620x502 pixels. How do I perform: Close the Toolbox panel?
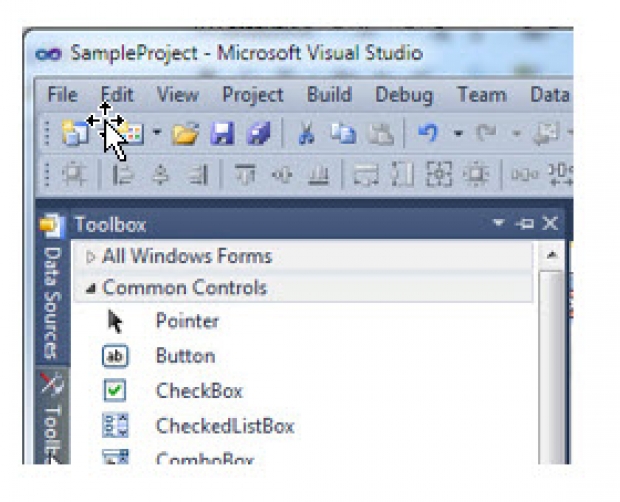coord(550,223)
